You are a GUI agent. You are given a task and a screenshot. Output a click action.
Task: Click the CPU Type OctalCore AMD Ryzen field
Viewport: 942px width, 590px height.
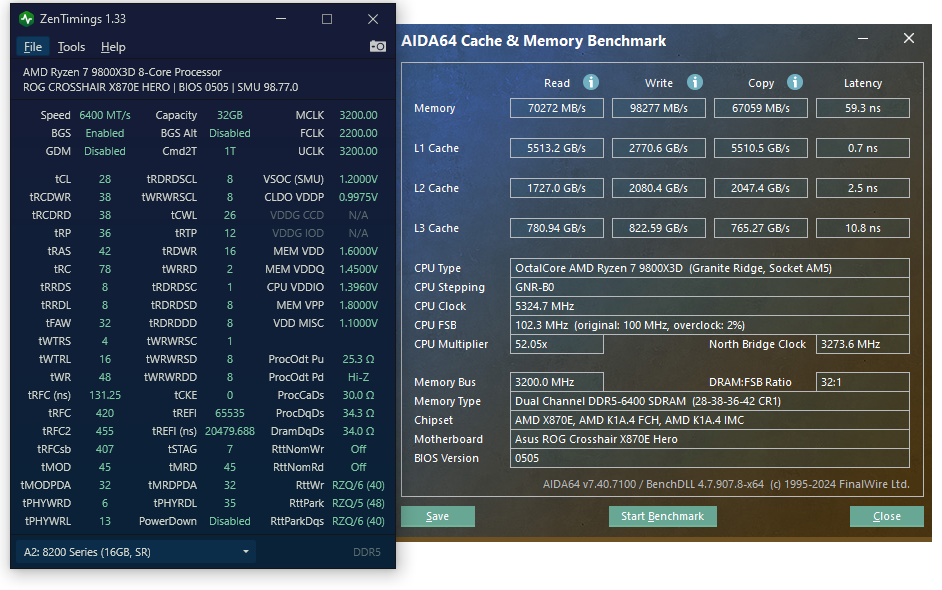click(x=710, y=268)
